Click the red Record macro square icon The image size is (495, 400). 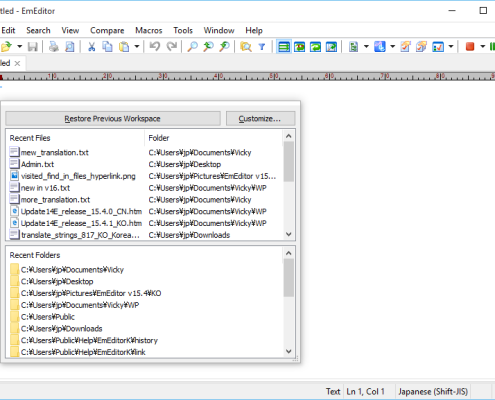click(470, 47)
